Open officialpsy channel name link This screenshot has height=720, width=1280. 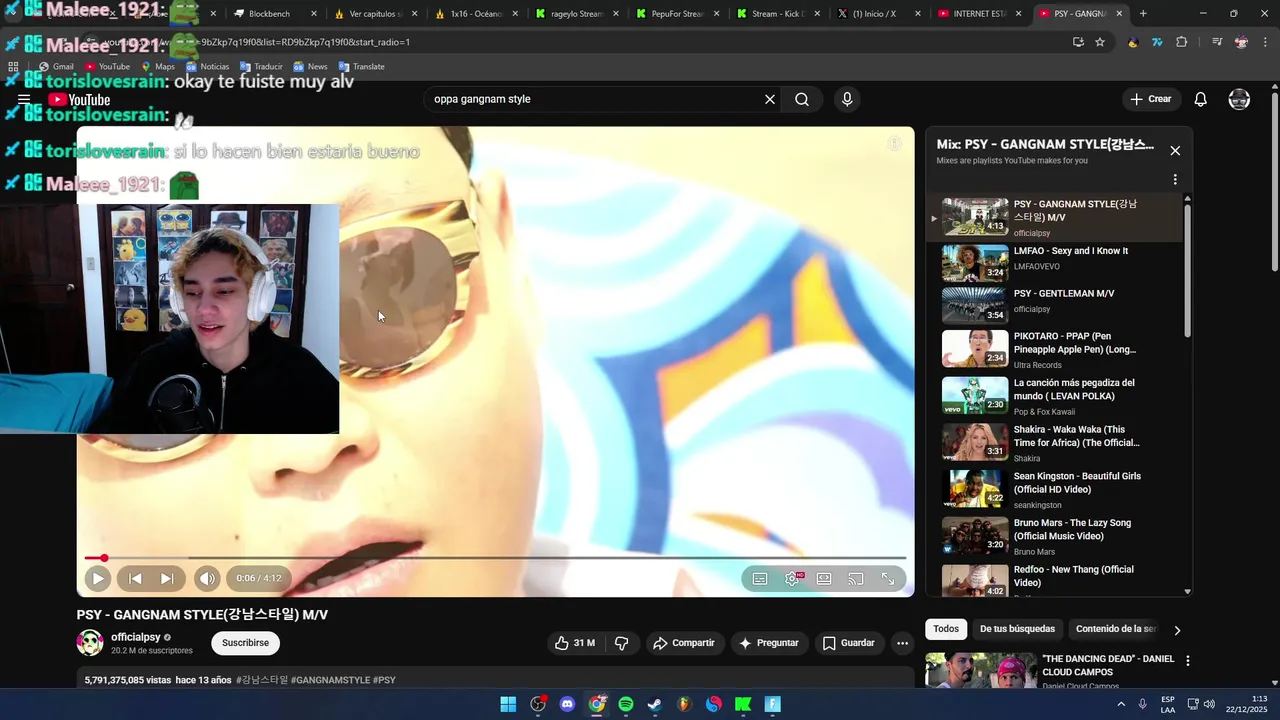click(135, 637)
